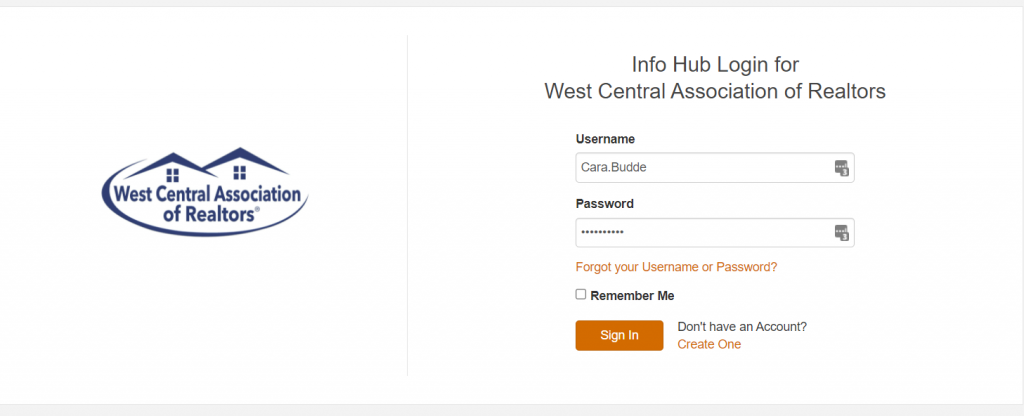This screenshot has height=416, width=1024.
Task: Click the West Central Association of Realtors logo
Action: tap(205, 191)
